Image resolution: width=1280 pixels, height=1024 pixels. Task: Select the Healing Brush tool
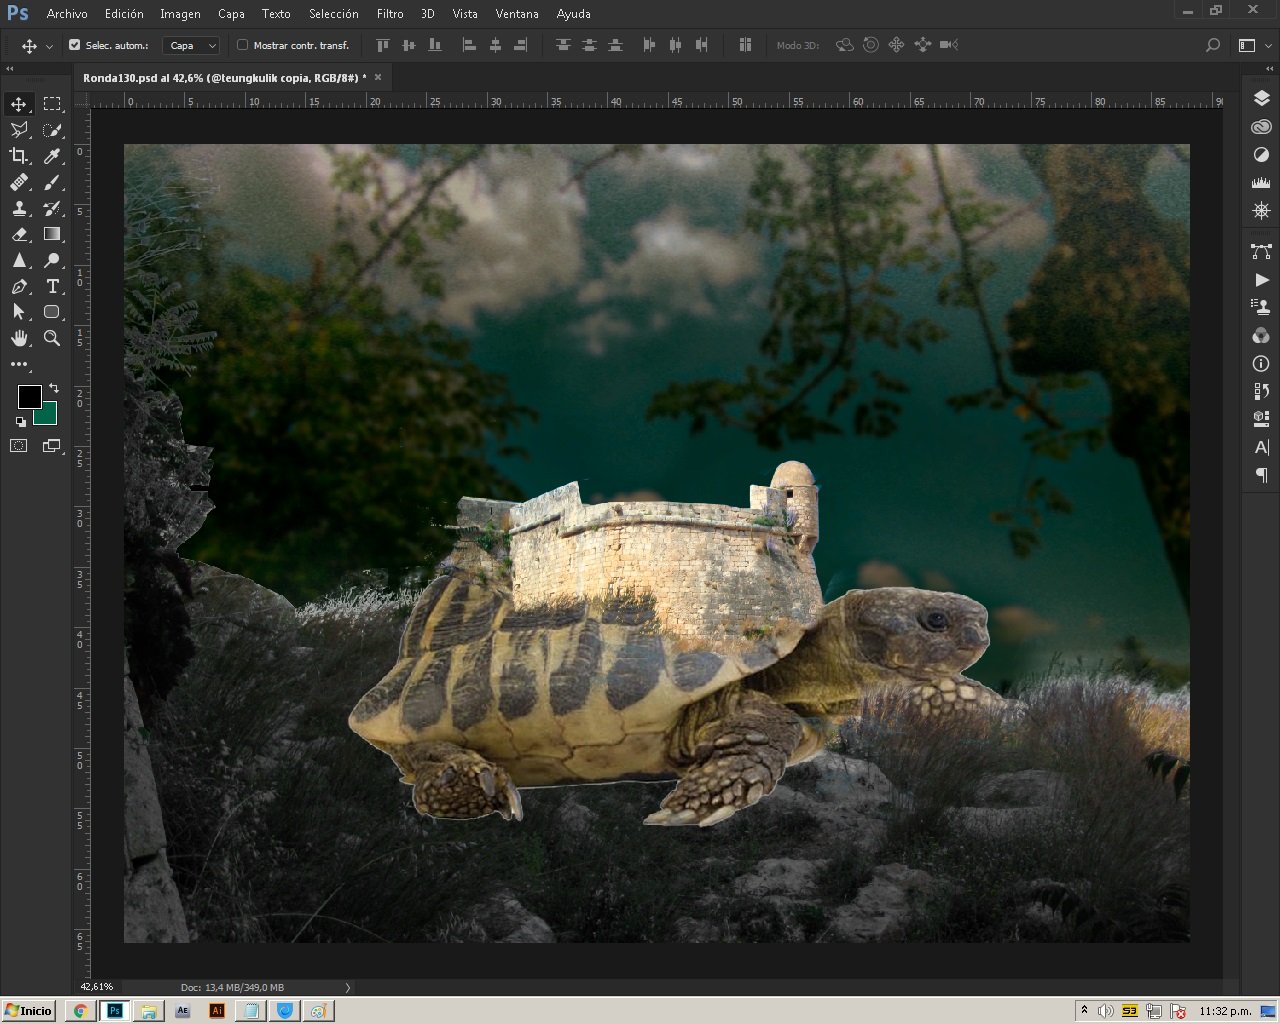pos(19,182)
